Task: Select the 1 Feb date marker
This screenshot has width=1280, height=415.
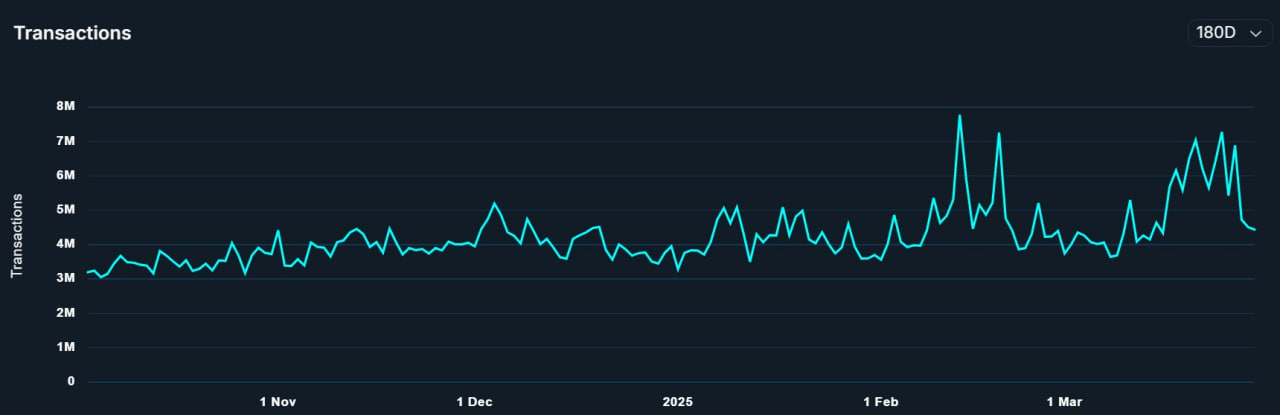Action: [x=880, y=402]
